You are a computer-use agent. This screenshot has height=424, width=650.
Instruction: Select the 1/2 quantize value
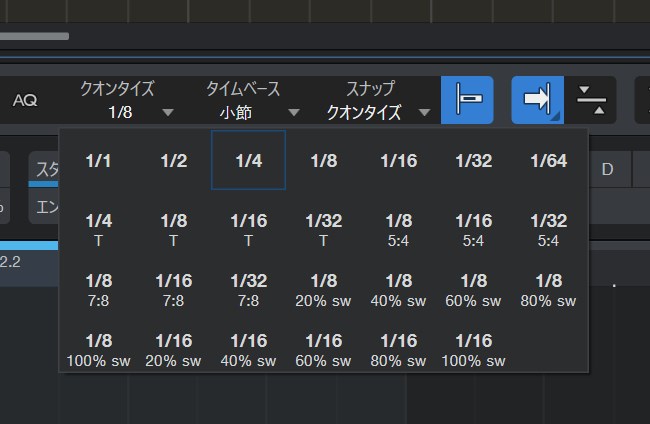173,161
